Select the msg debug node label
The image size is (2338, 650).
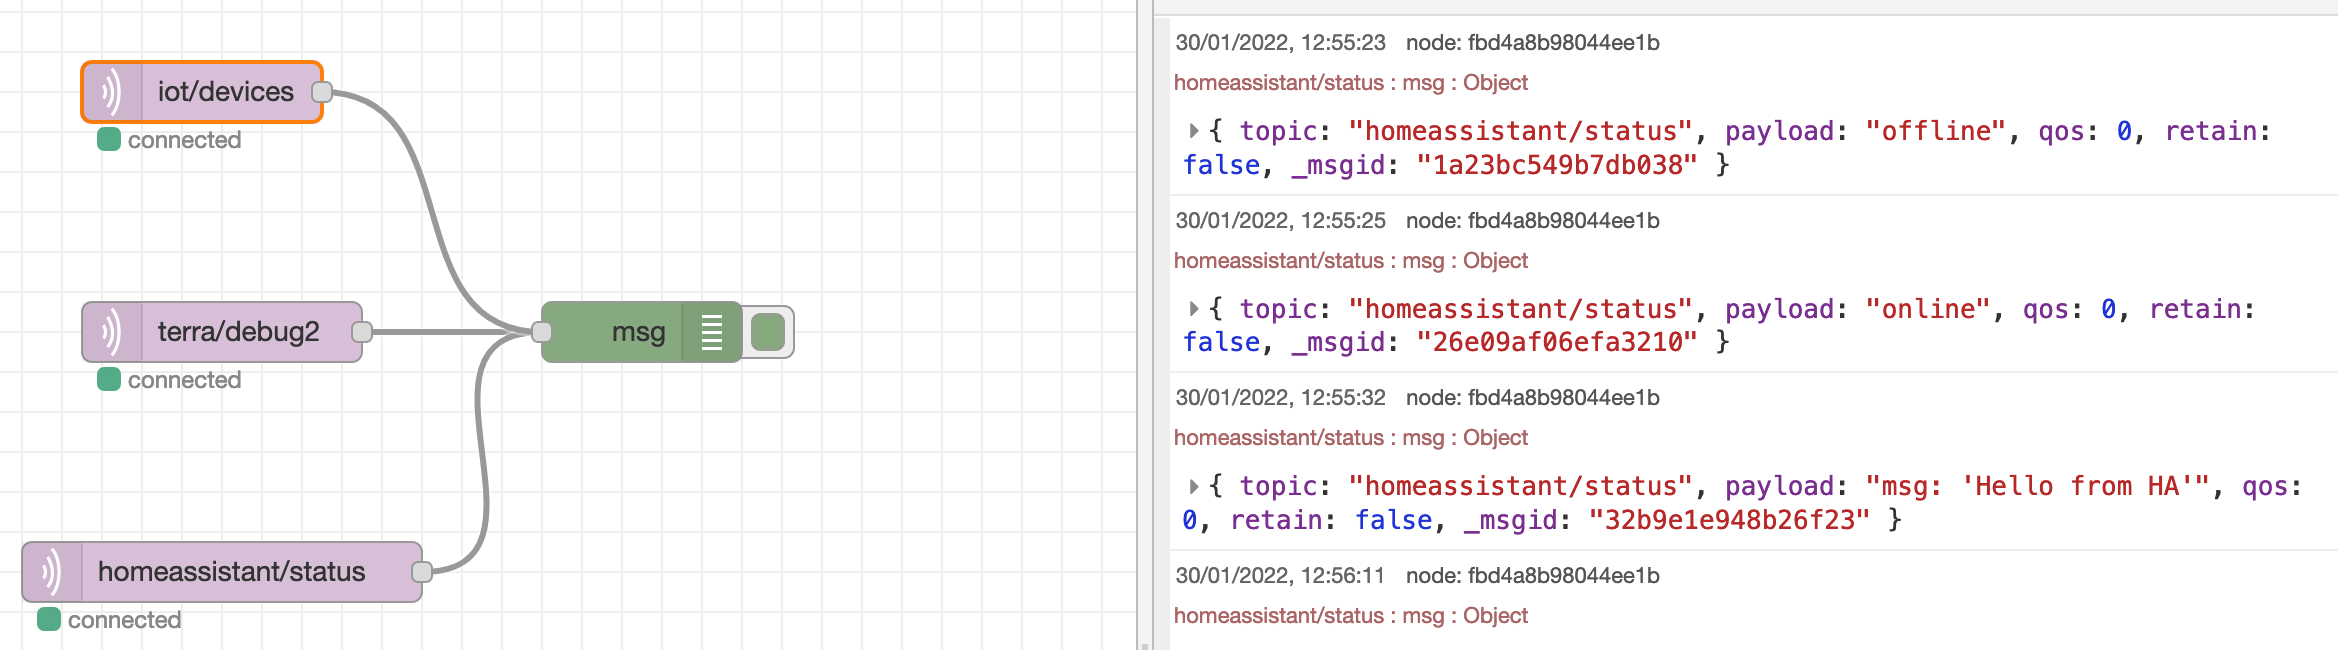638,332
